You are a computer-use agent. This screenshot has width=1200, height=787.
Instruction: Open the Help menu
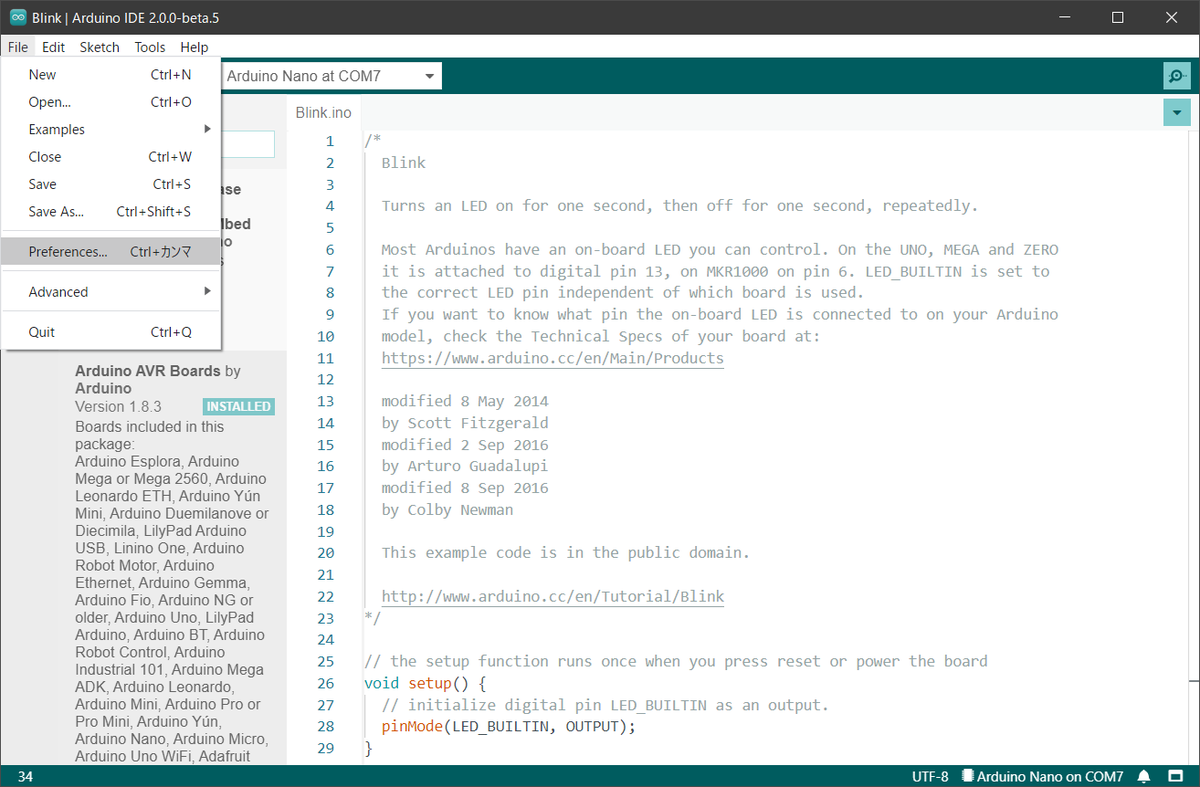pyautogui.click(x=194, y=47)
